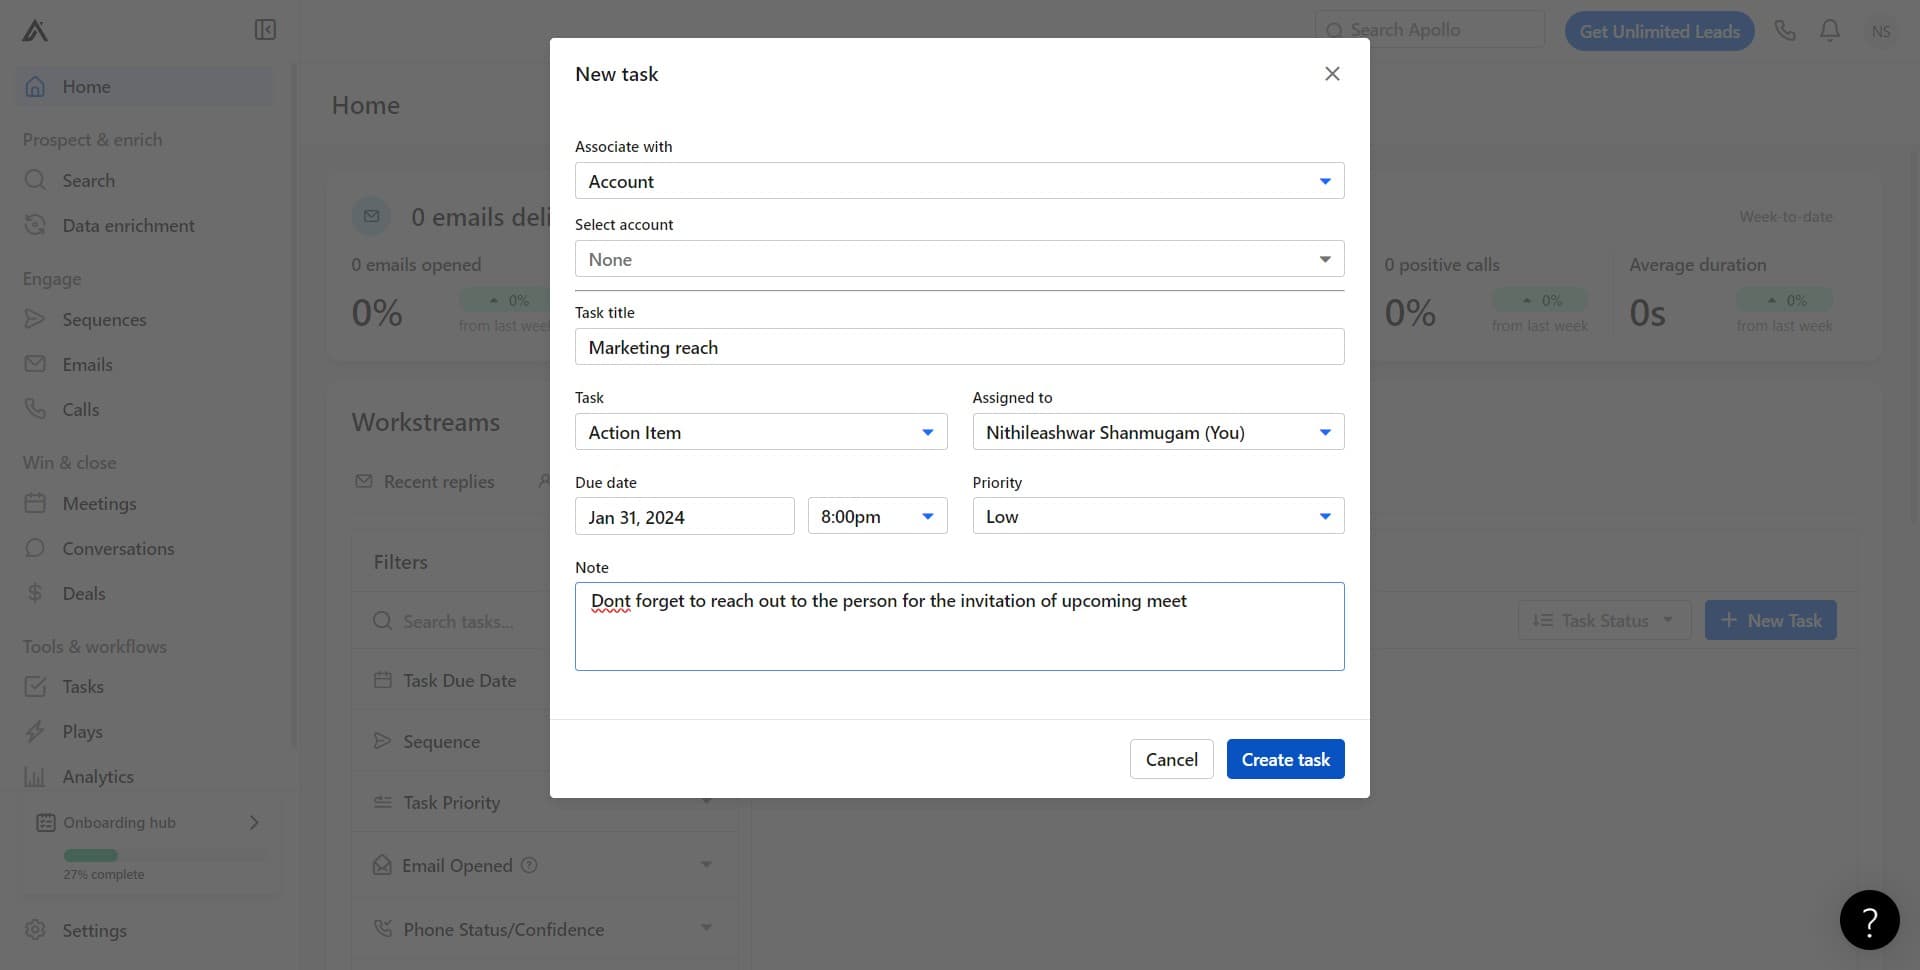The width and height of the screenshot is (1920, 970).
Task: Click the Deals dollar icon
Action: 36,592
